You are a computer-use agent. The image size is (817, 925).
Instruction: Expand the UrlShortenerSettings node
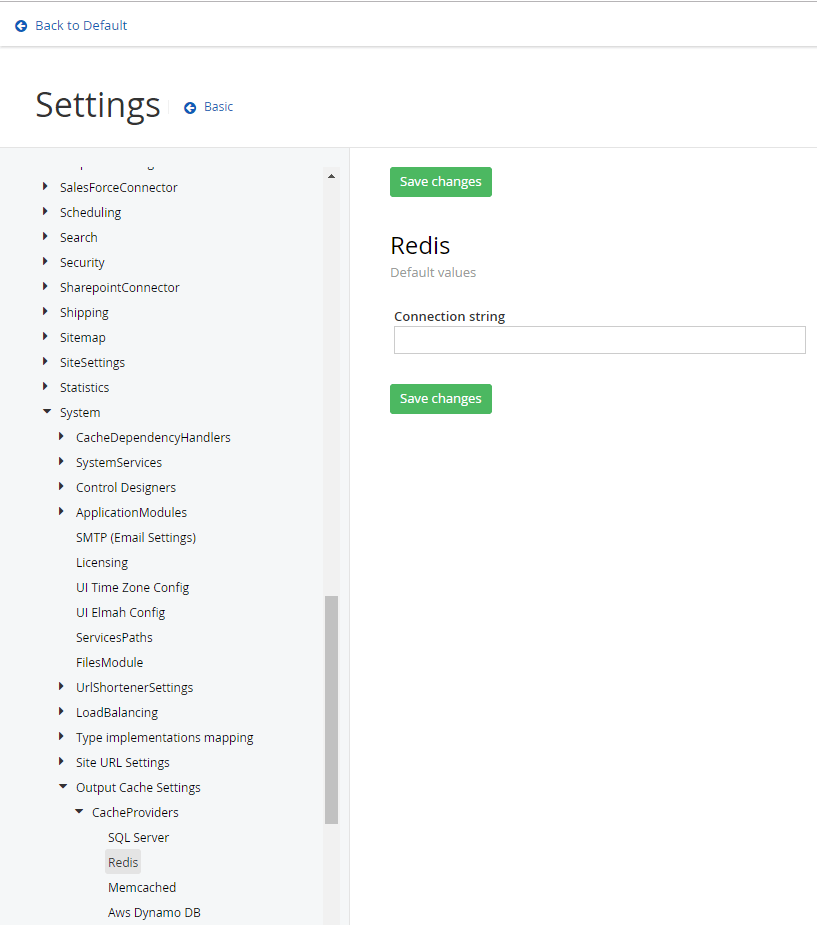coord(62,687)
